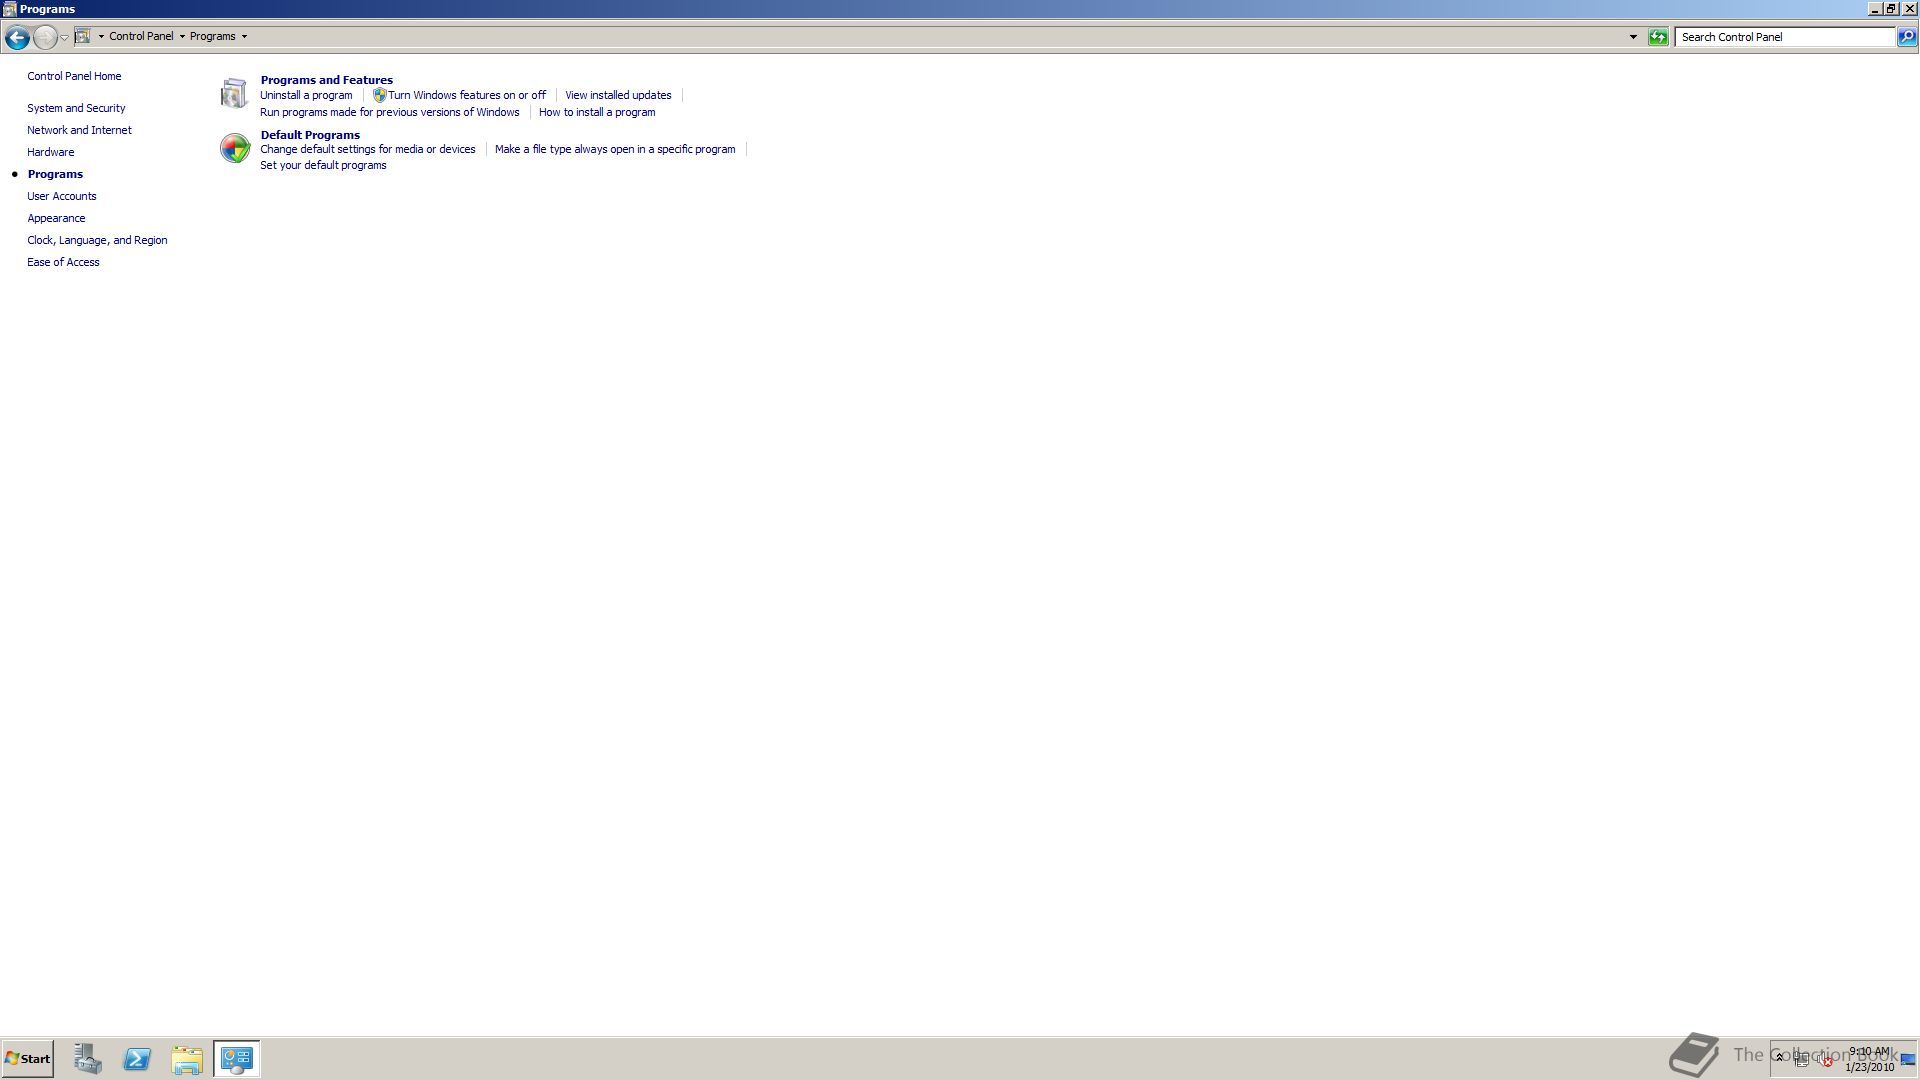Viewport: 1920px width, 1080px height.
Task: Refresh the Control Panel view
Action: pyautogui.click(x=1658, y=37)
